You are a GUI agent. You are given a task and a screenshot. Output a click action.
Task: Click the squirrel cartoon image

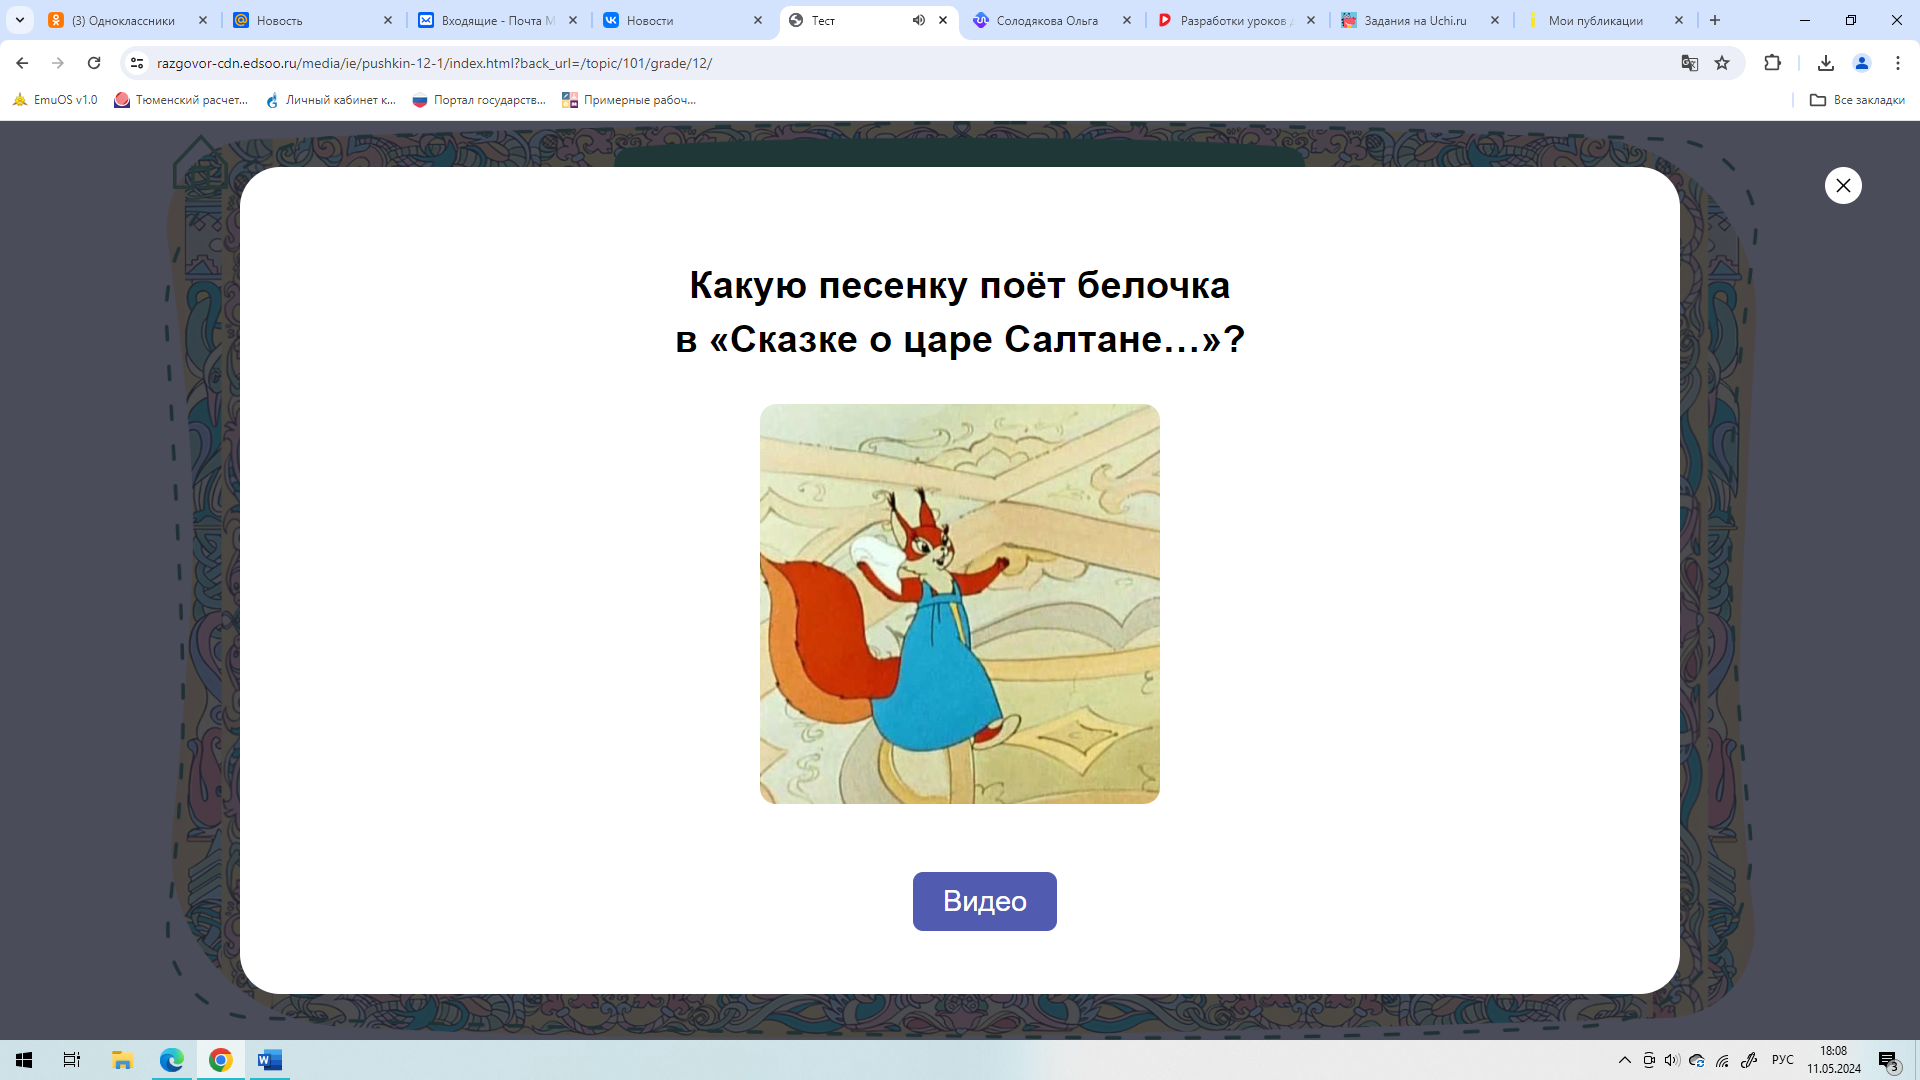[x=960, y=604]
